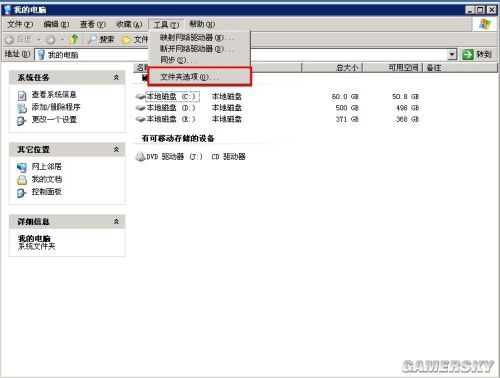The image size is (500, 378).
Task: Click the Forward arrow toolbar icon
Action: [51, 40]
